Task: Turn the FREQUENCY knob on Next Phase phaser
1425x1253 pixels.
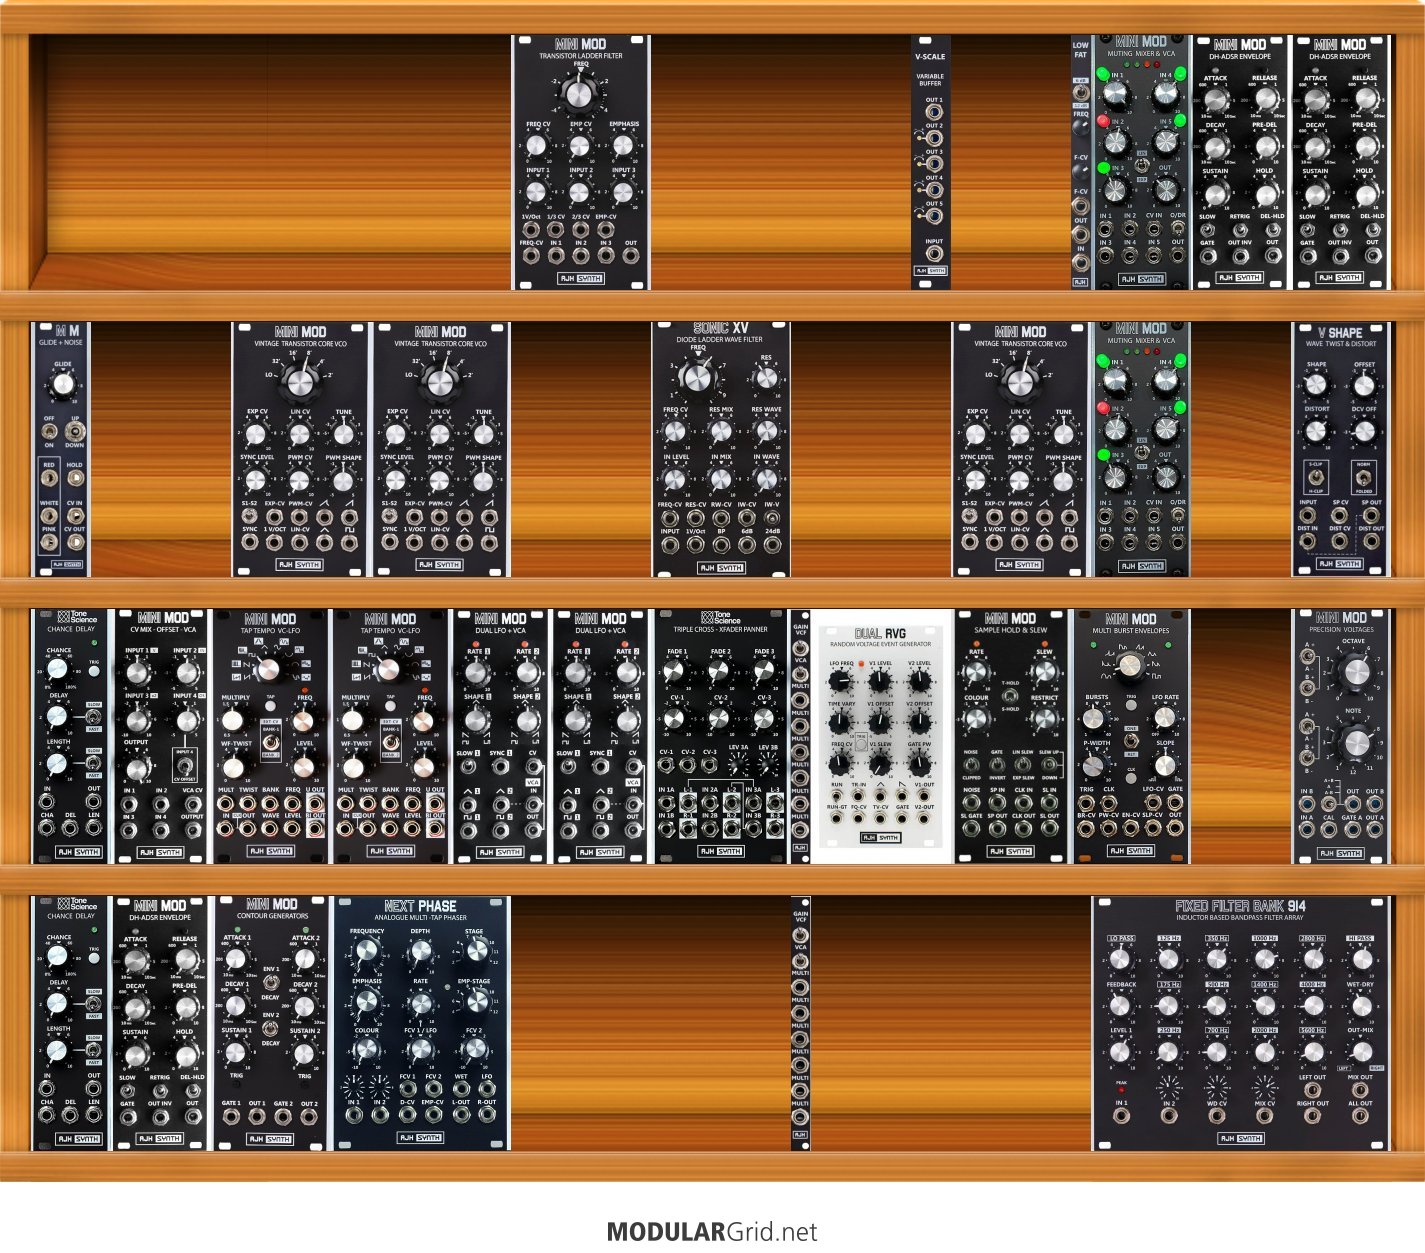Action: pyautogui.click(x=367, y=953)
